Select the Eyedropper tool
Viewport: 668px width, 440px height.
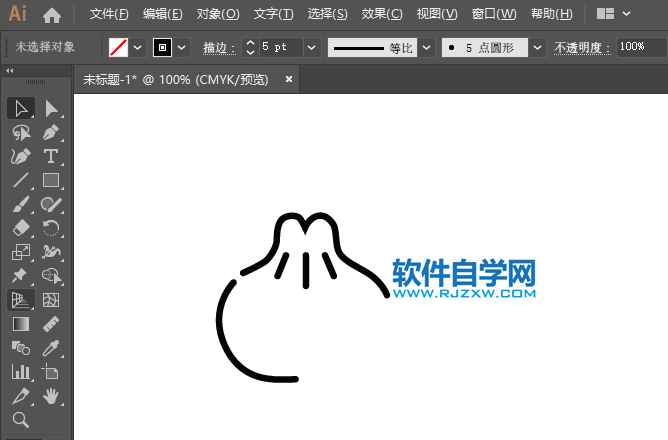[51, 348]
